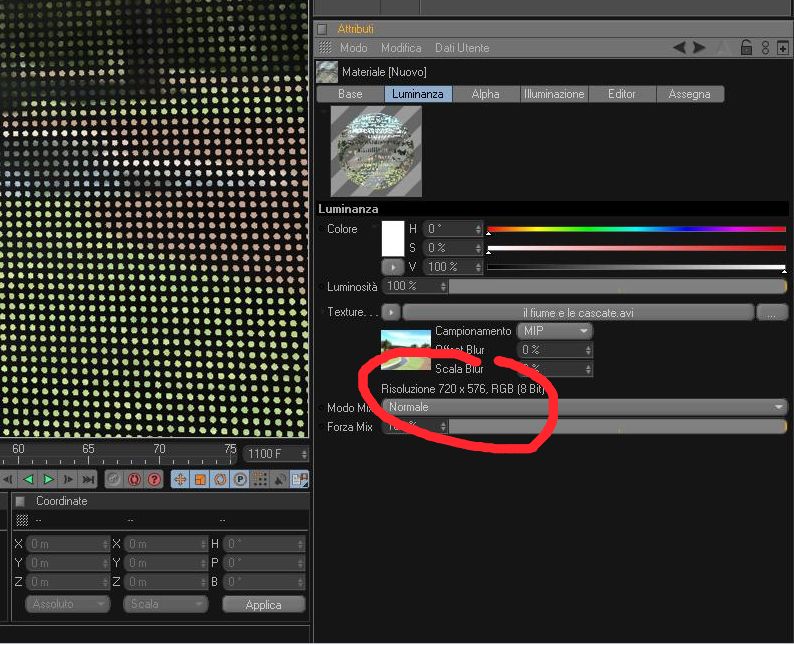Go back with the left arrow in Attributi
Viewport: 794px width, 645px height.
679,48
